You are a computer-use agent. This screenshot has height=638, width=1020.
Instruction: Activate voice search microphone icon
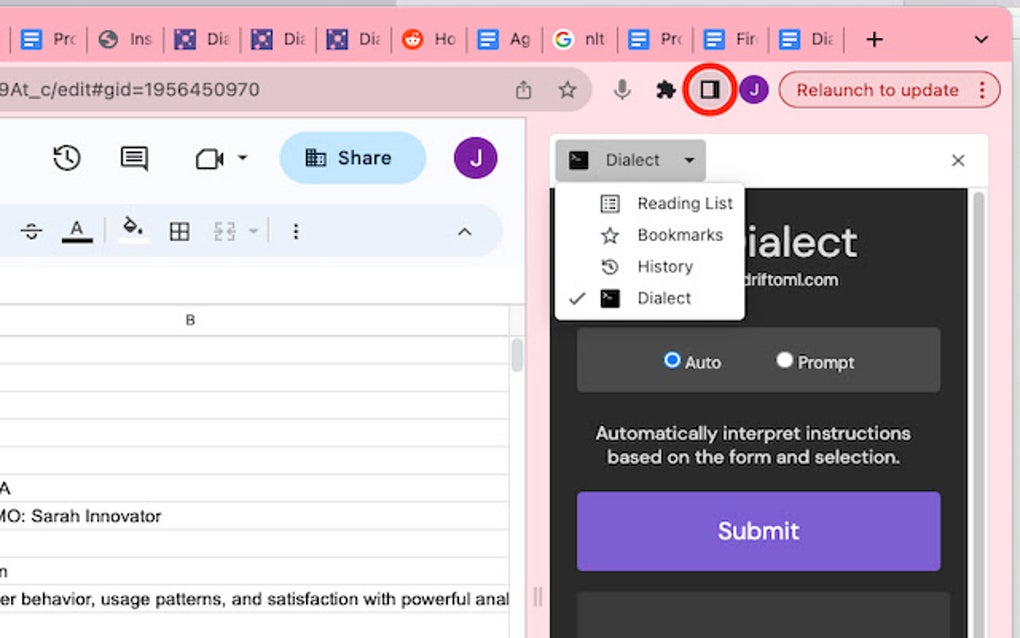coord(622,89)
